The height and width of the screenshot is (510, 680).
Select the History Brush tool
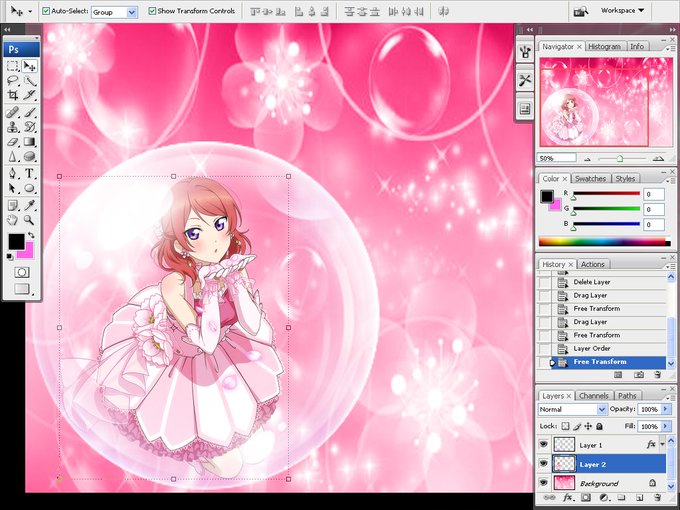[x=29, y=127]
